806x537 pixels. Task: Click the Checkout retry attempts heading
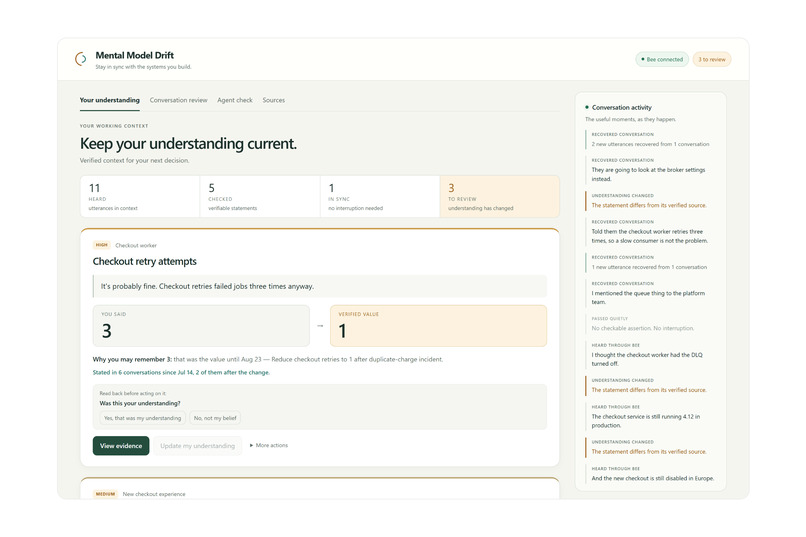coord(144,262)
